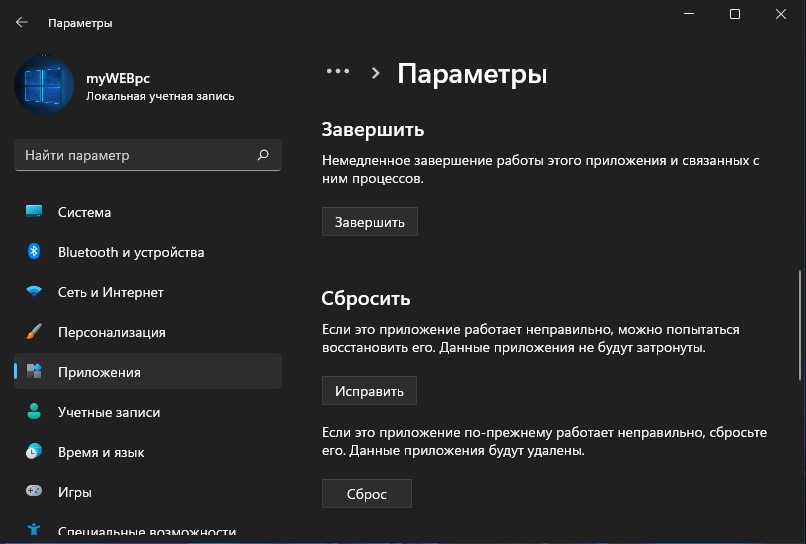
Task: Expand the breadcrumb ellipsis menu
Action: pos(338,71)
